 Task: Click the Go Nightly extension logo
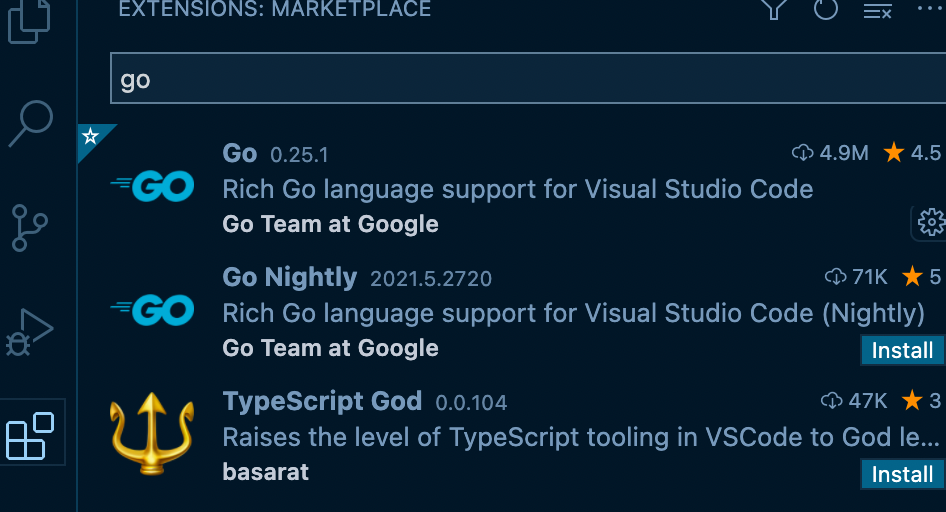coord(152,310)
